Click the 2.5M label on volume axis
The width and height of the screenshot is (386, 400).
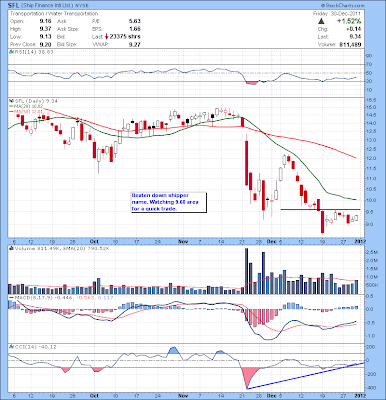pos(371,252)
